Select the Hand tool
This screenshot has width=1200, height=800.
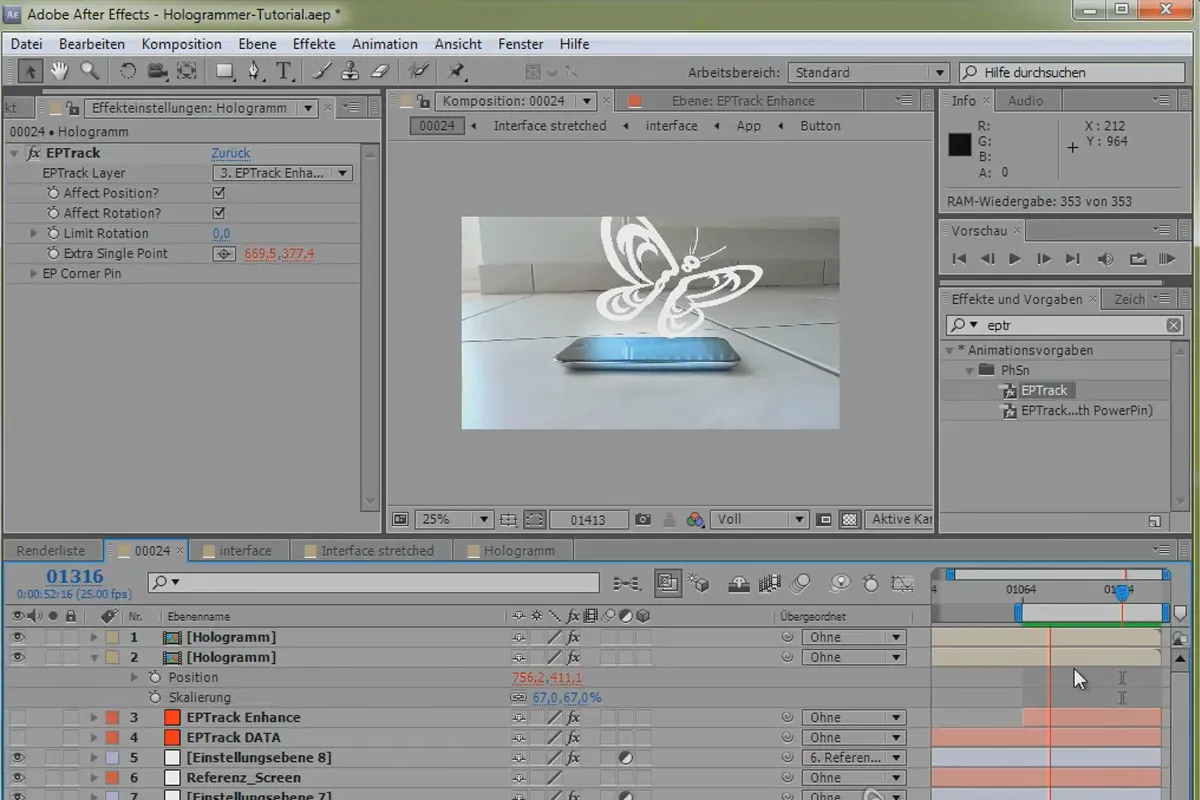pyautogui.click(x=59, y=71)
